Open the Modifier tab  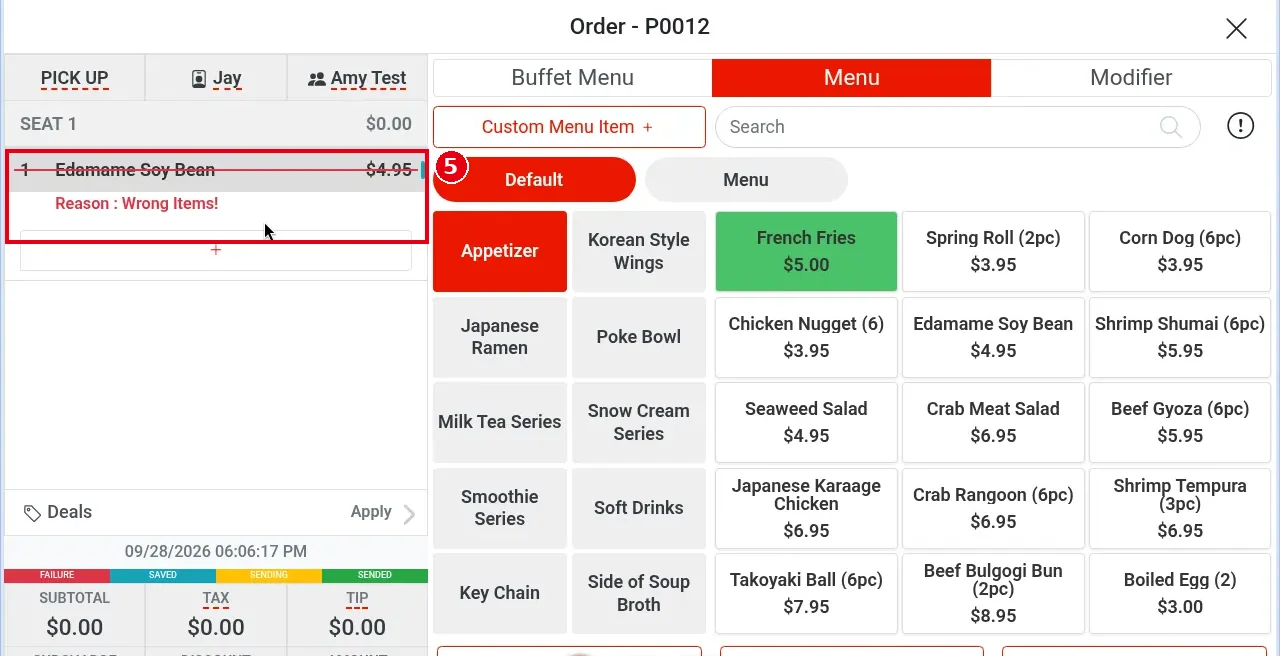point(1131,78)
